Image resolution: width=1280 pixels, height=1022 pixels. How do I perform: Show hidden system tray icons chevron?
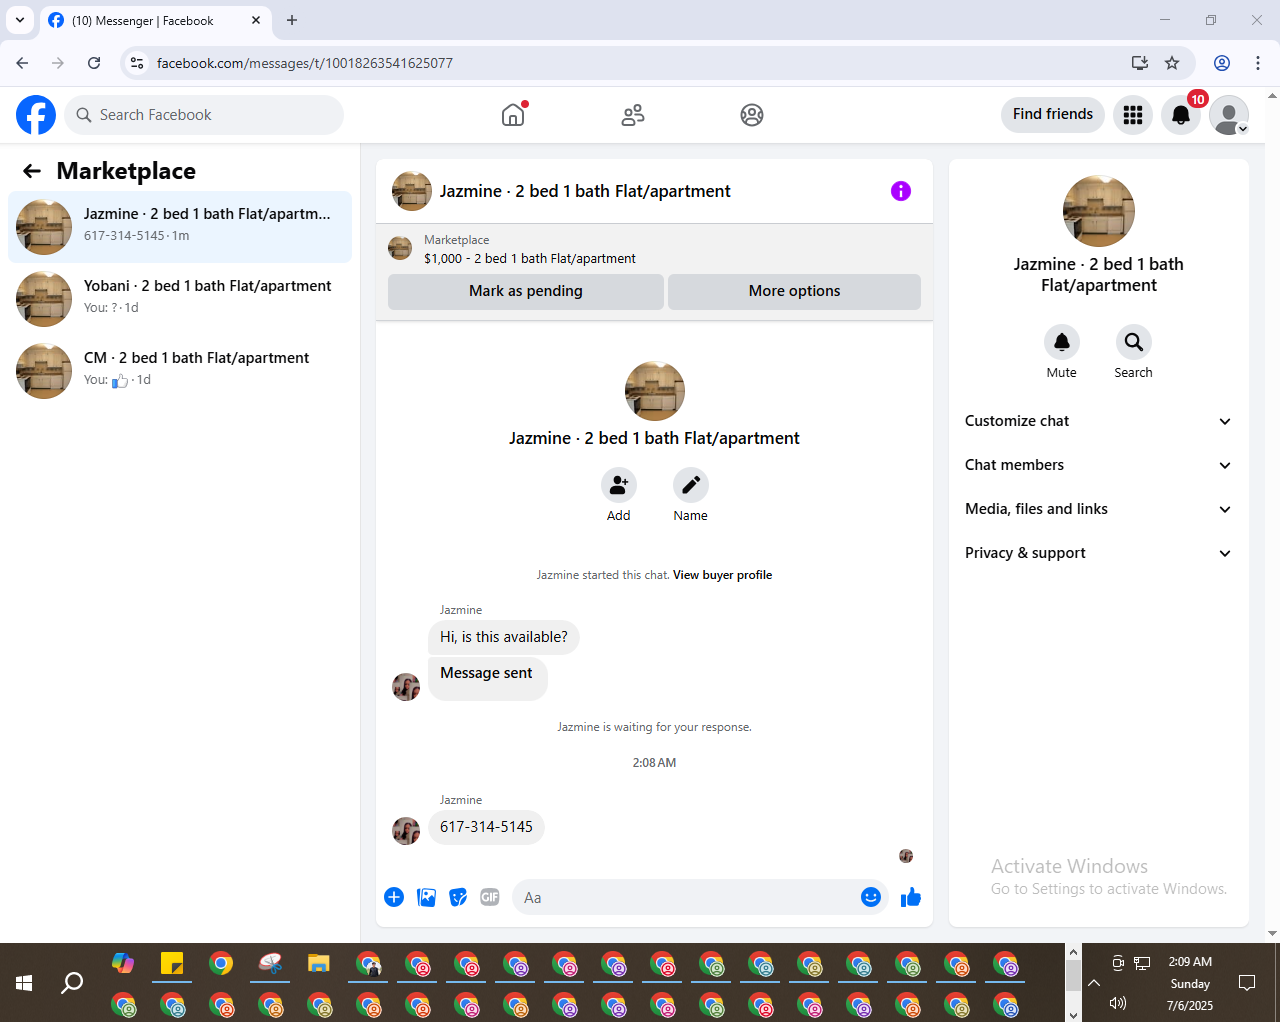coord(1094,983)
